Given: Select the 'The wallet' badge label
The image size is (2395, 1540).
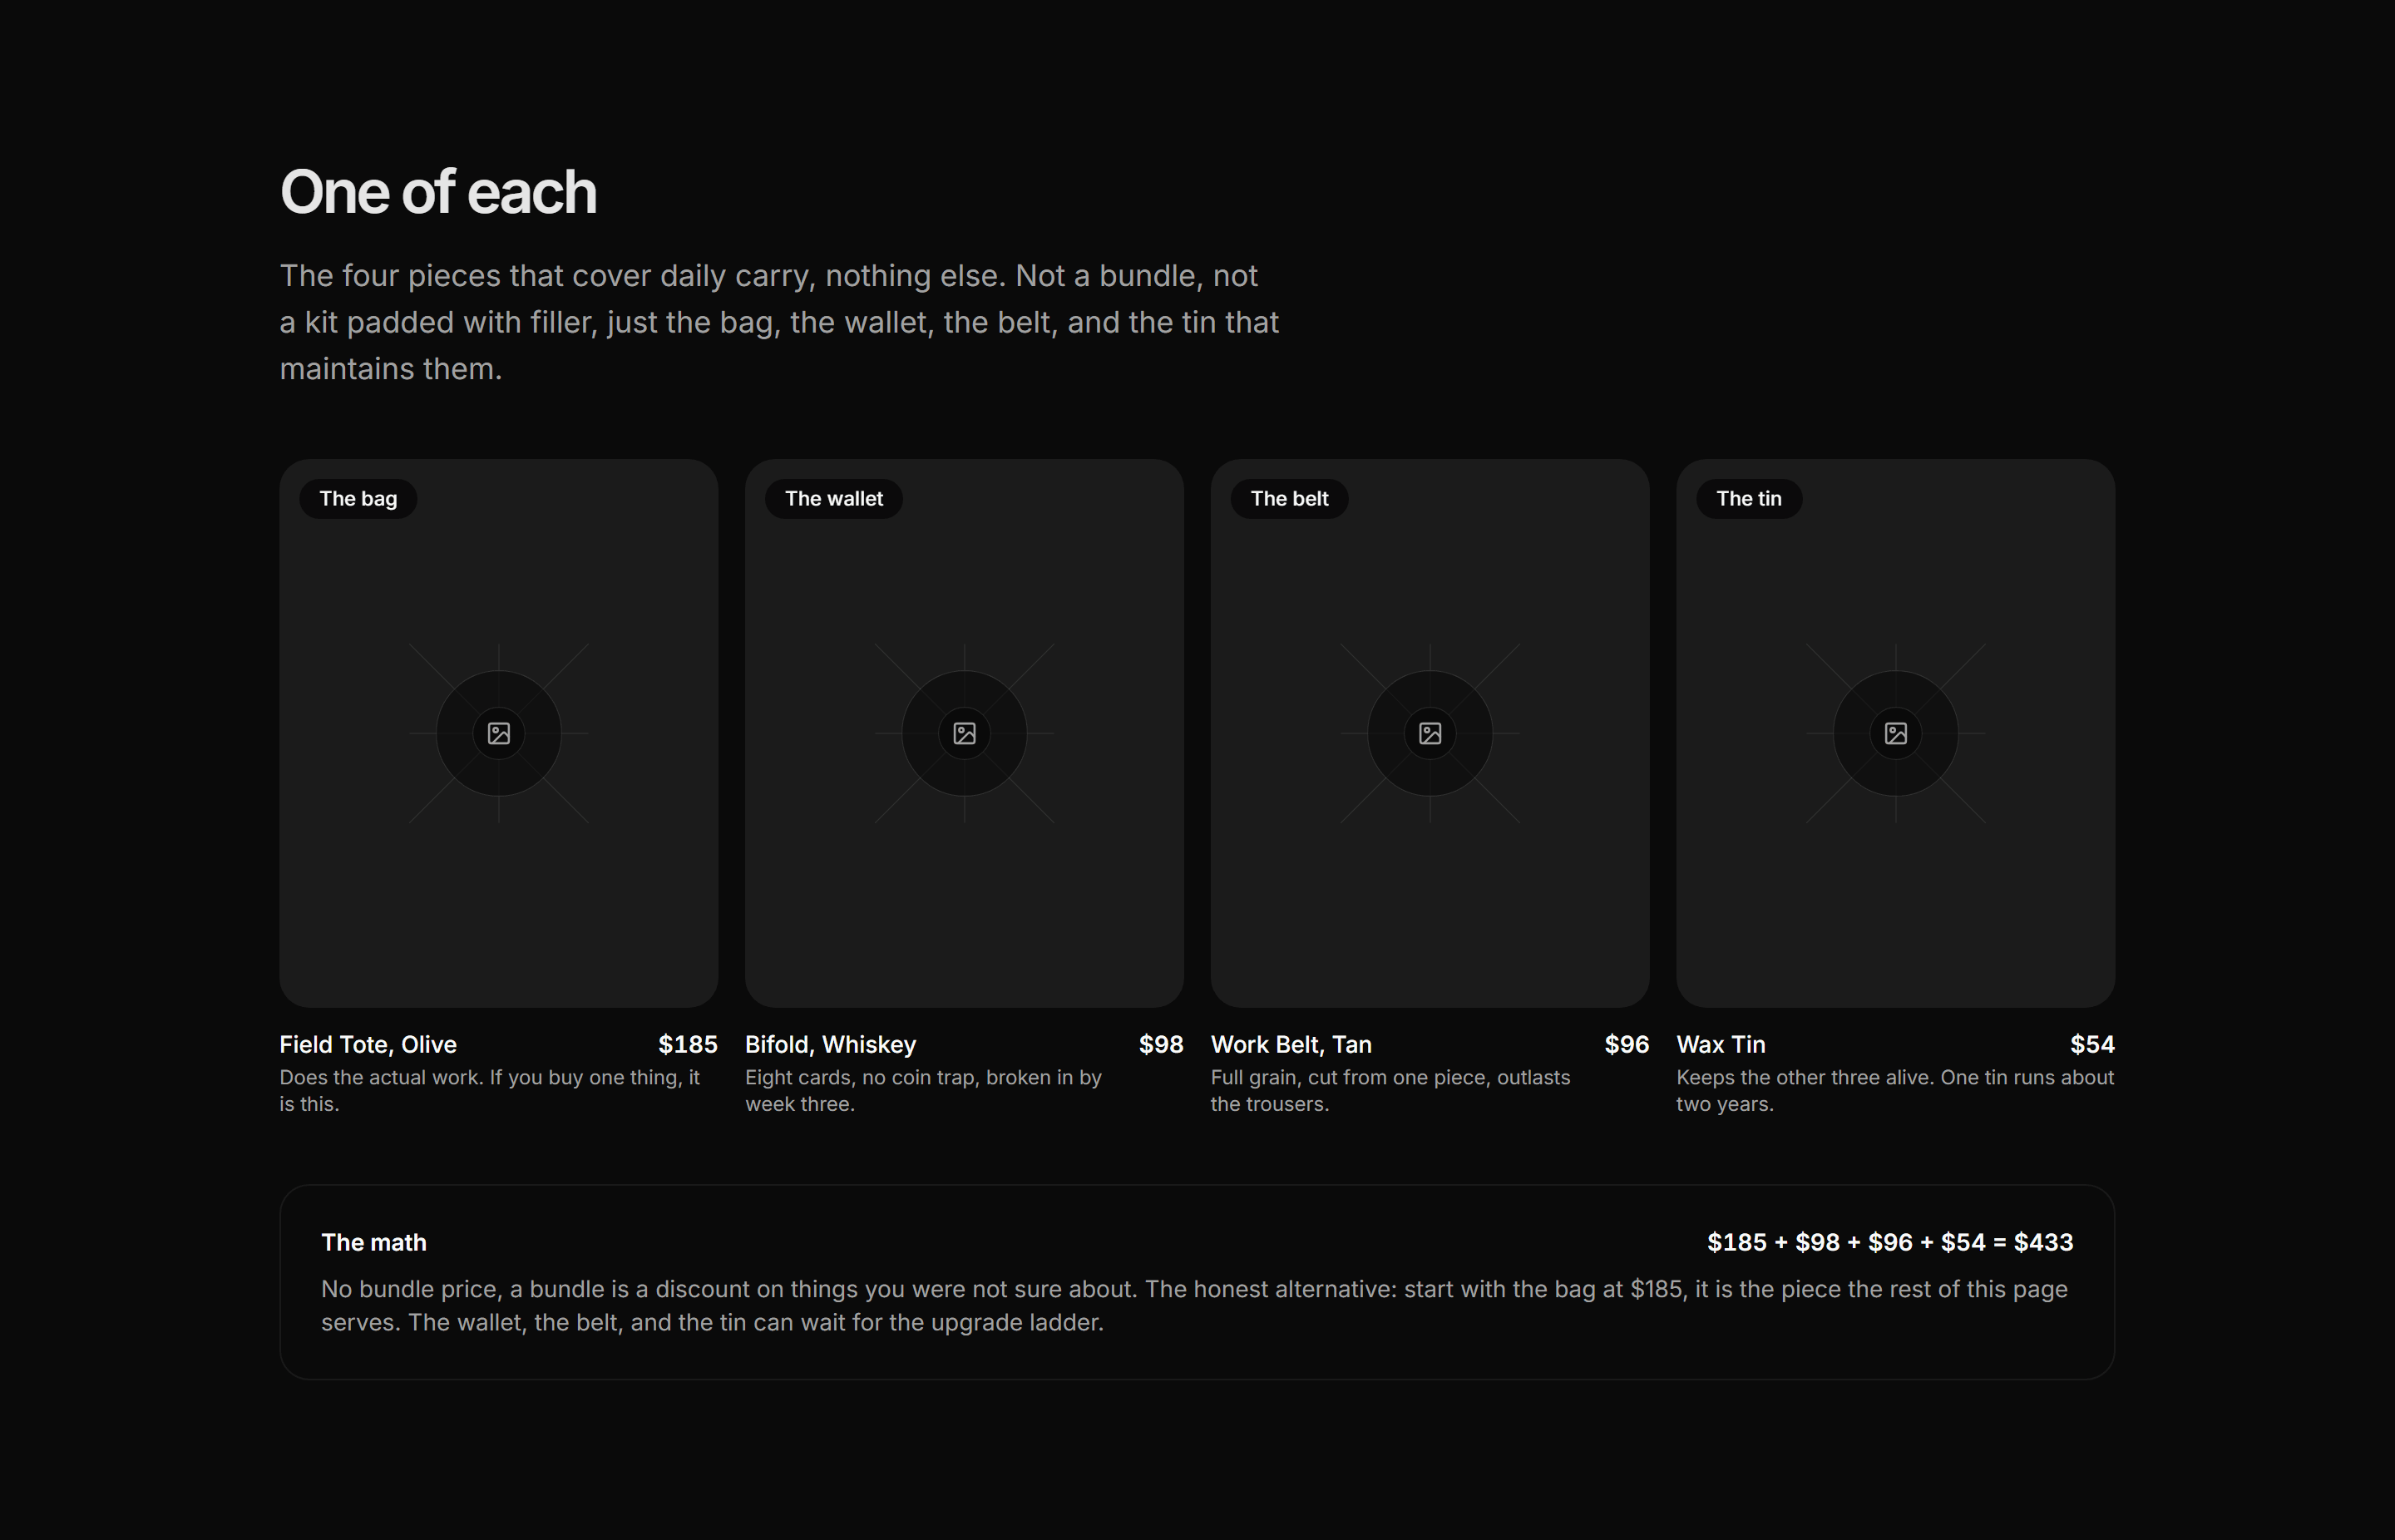Looking at the screenshot, I should (834, 498).
